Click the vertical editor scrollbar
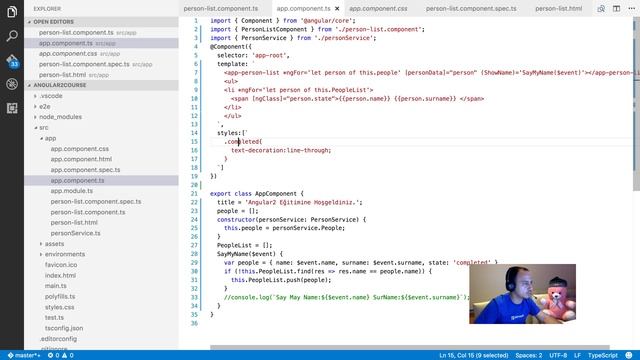Image resolution: width=640 pixels, height=360 pixels. point(636,104)
